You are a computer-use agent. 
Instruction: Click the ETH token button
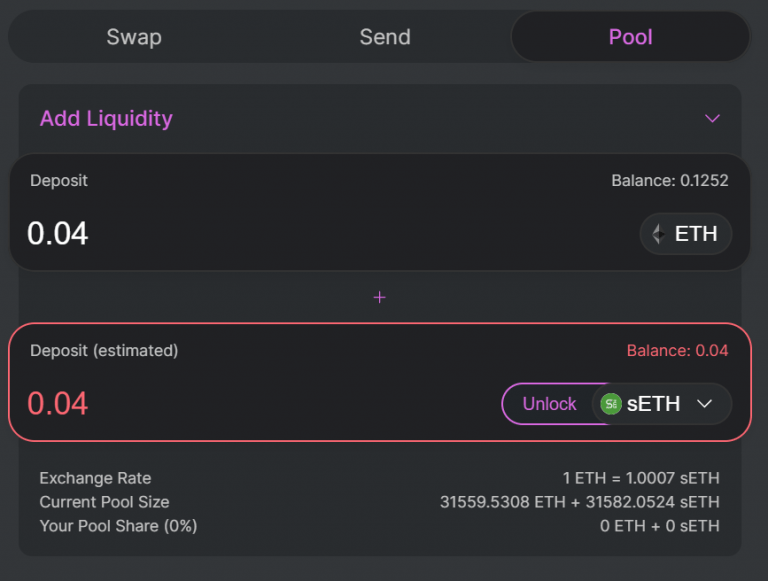686,234
